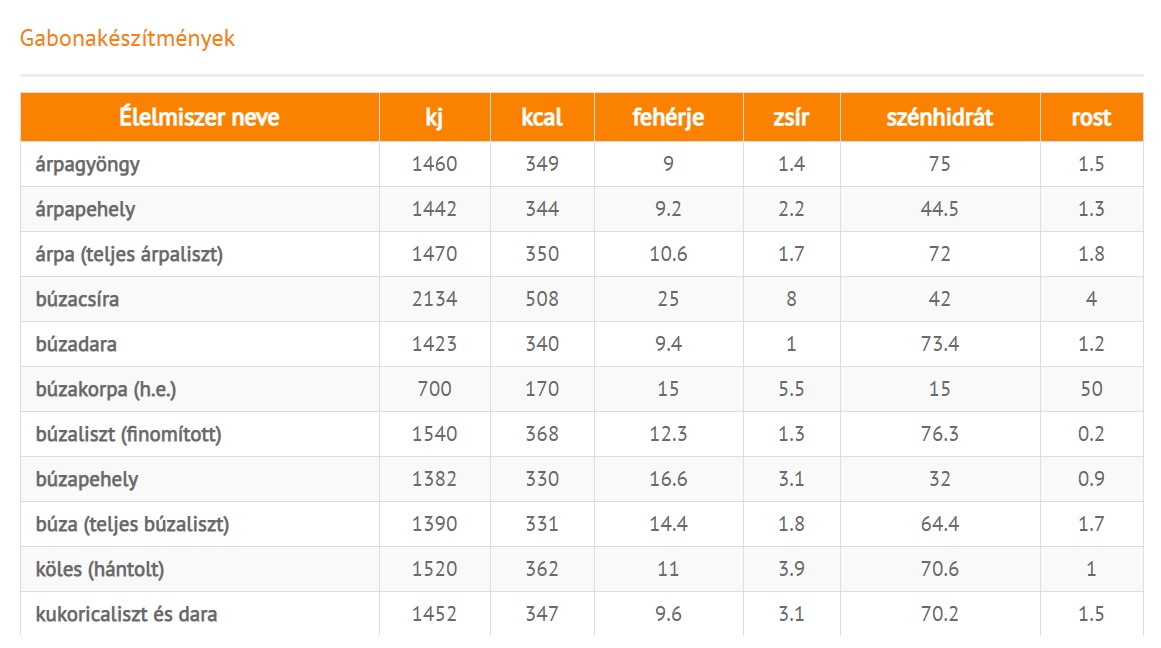Click the Gabonakészítmények section heading

coord(127,39)
